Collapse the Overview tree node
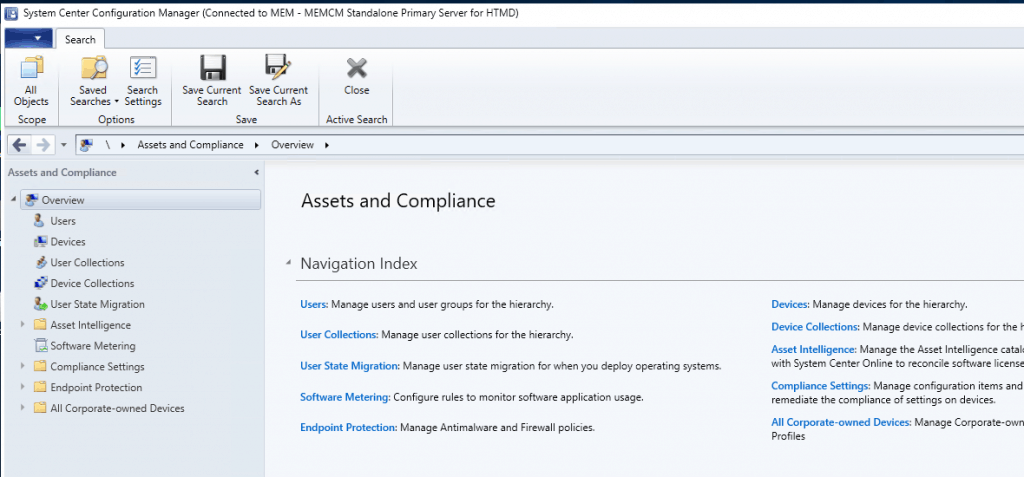 pos(14,200)
